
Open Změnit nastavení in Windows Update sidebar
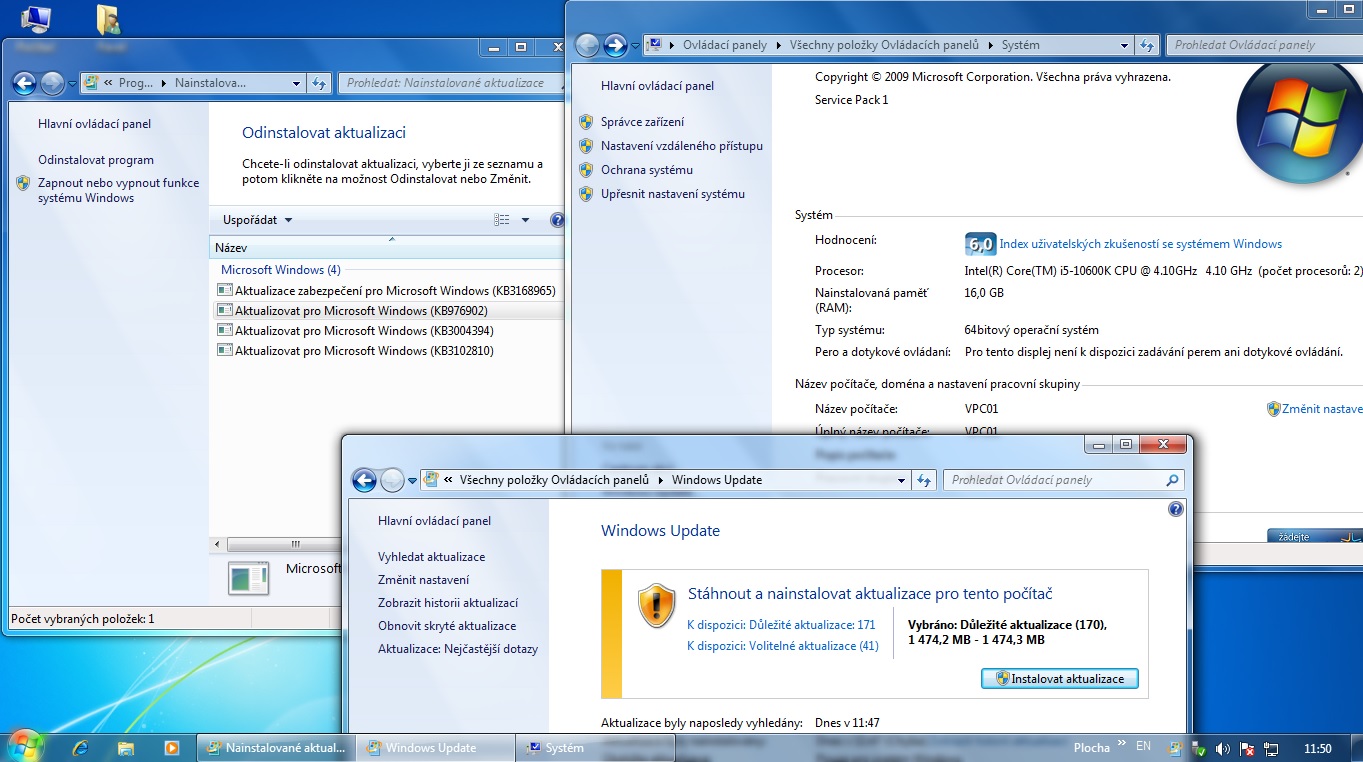click(423, 580)
